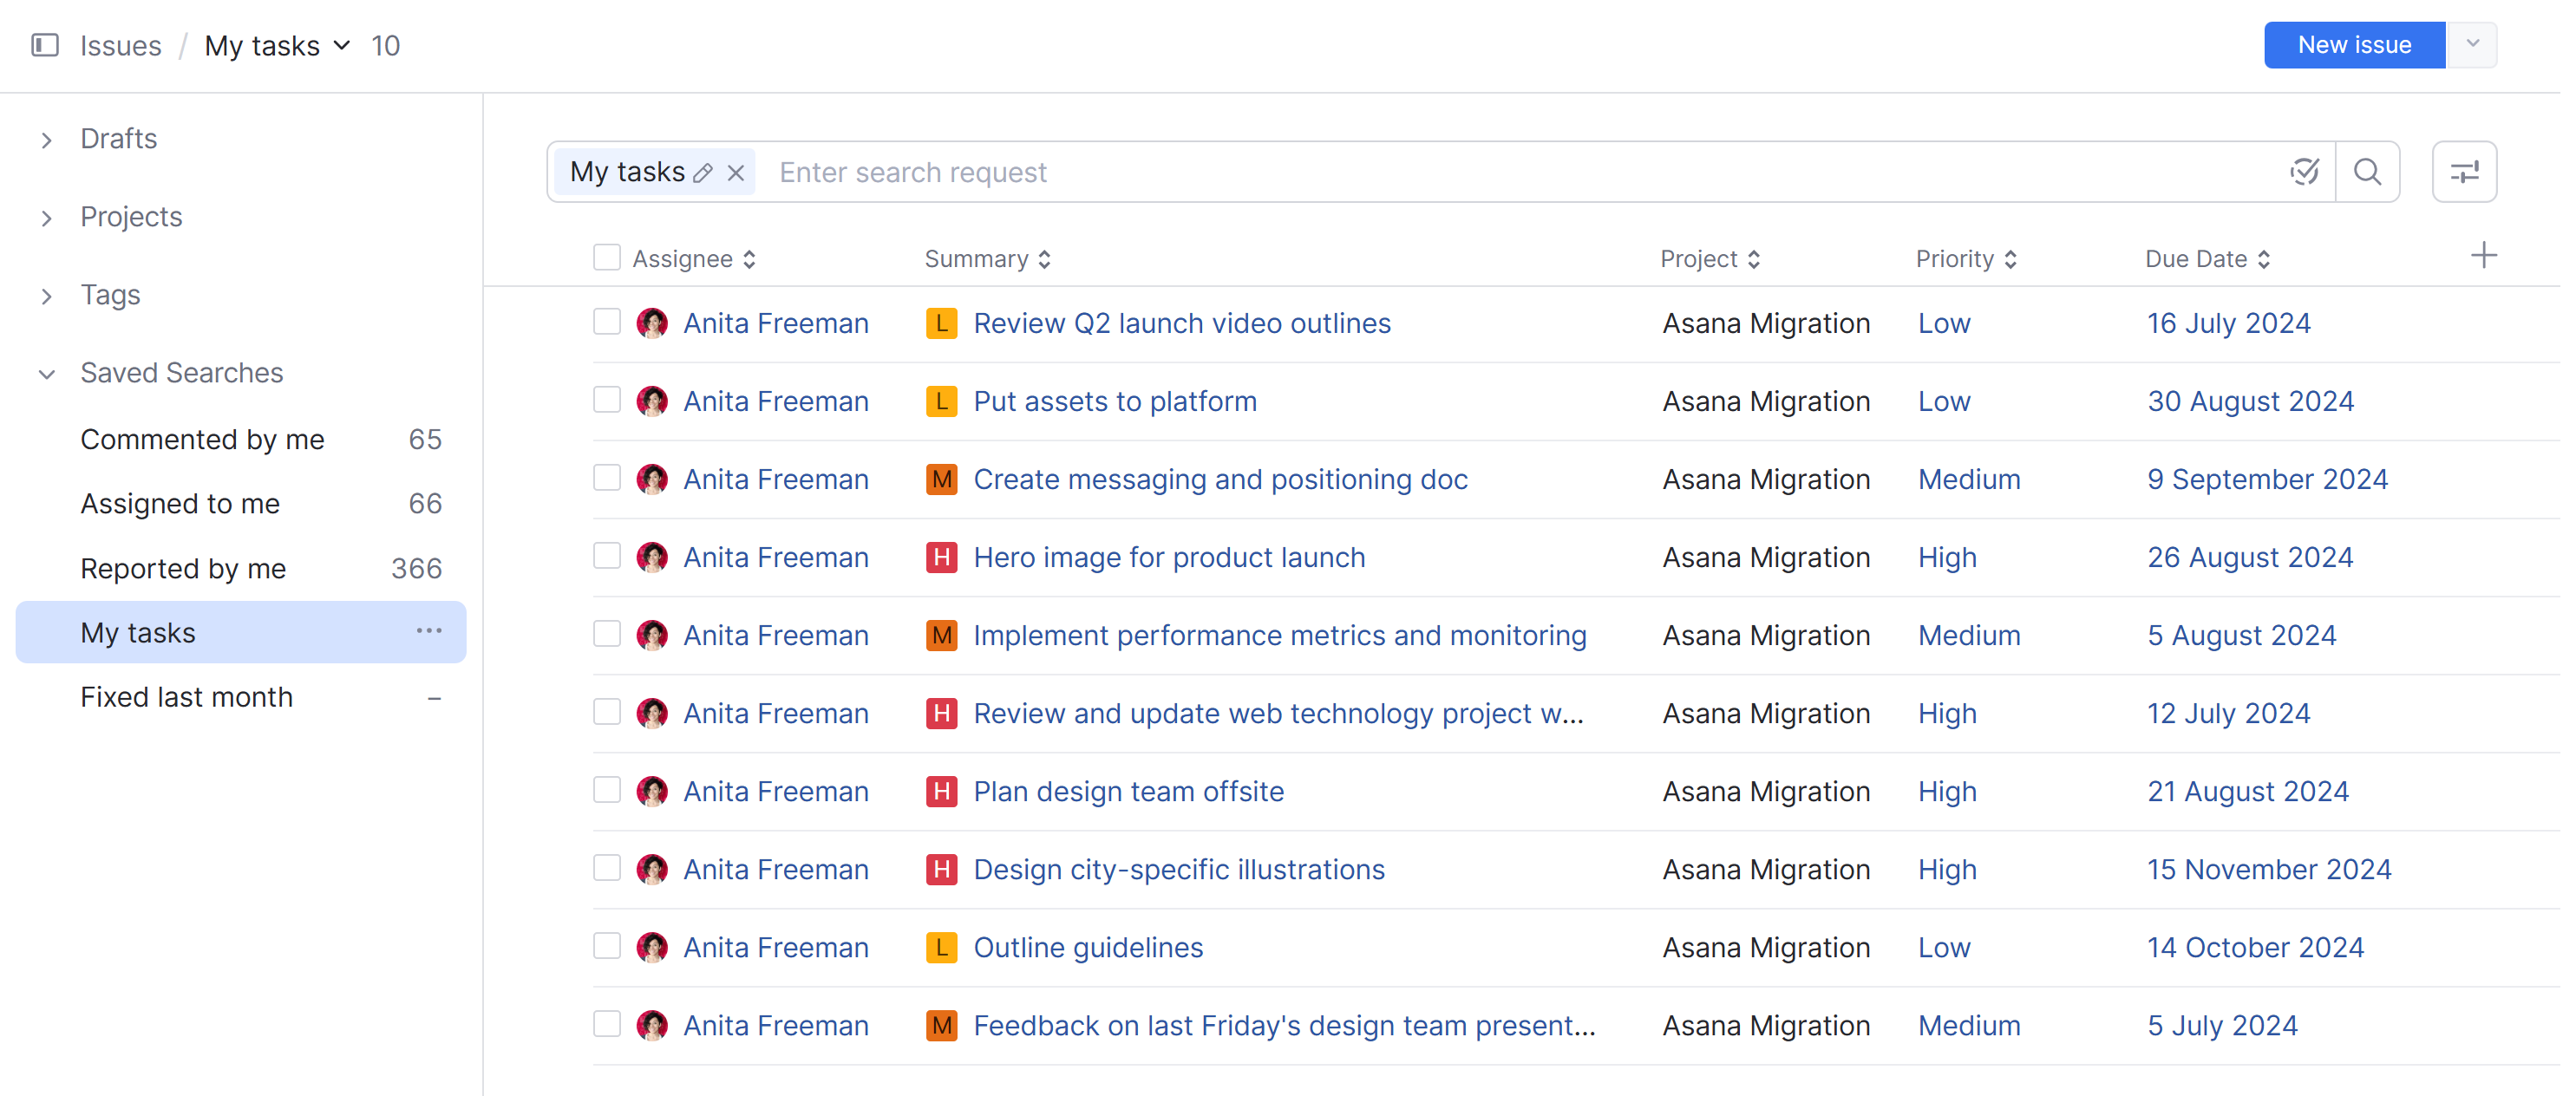The height and width of the screenshot is (1096, 2576).
Task: Open the New issue dropdown arrow
Action: pos(2473,45)
